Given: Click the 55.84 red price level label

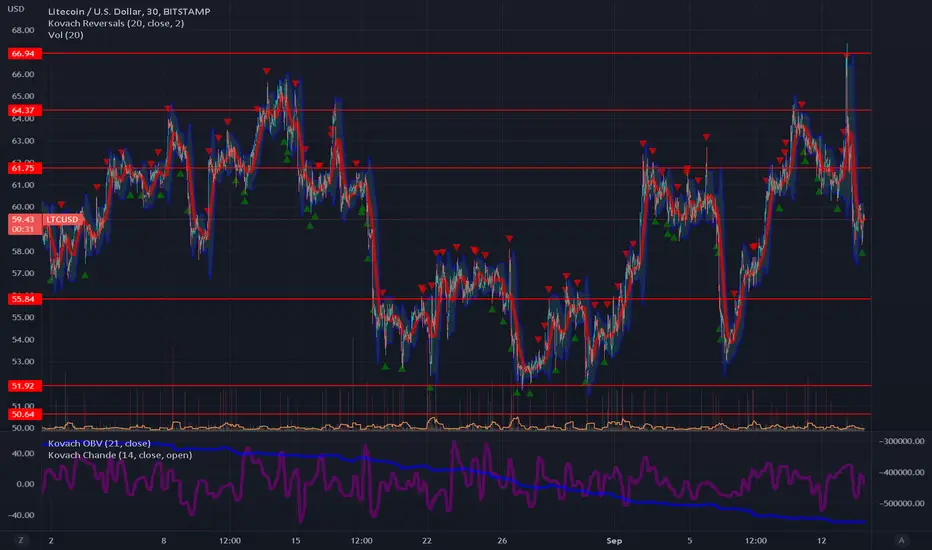Looking at the screenshot, I should pos(24,299).
